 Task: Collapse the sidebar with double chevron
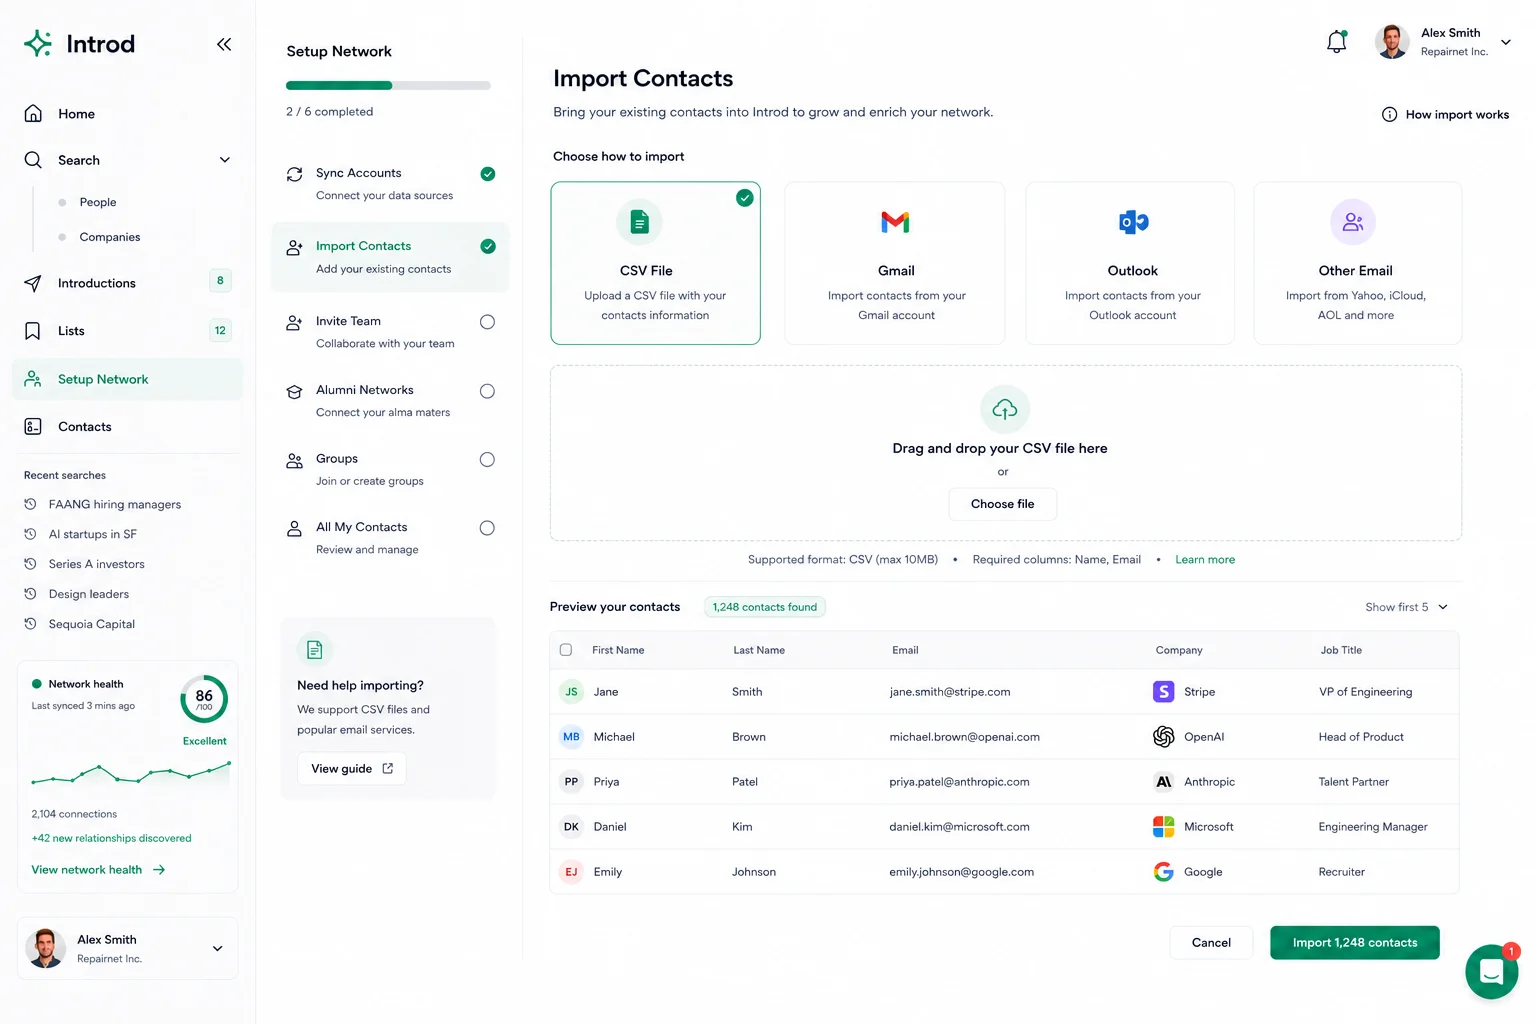224,44
